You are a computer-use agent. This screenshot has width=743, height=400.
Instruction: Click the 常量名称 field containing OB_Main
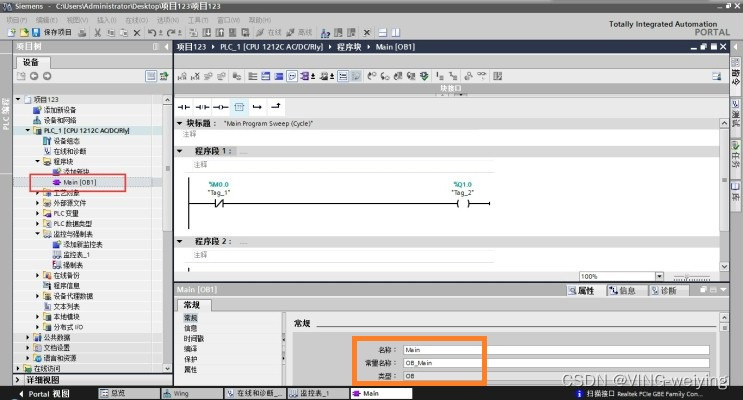tap(556, 363)
